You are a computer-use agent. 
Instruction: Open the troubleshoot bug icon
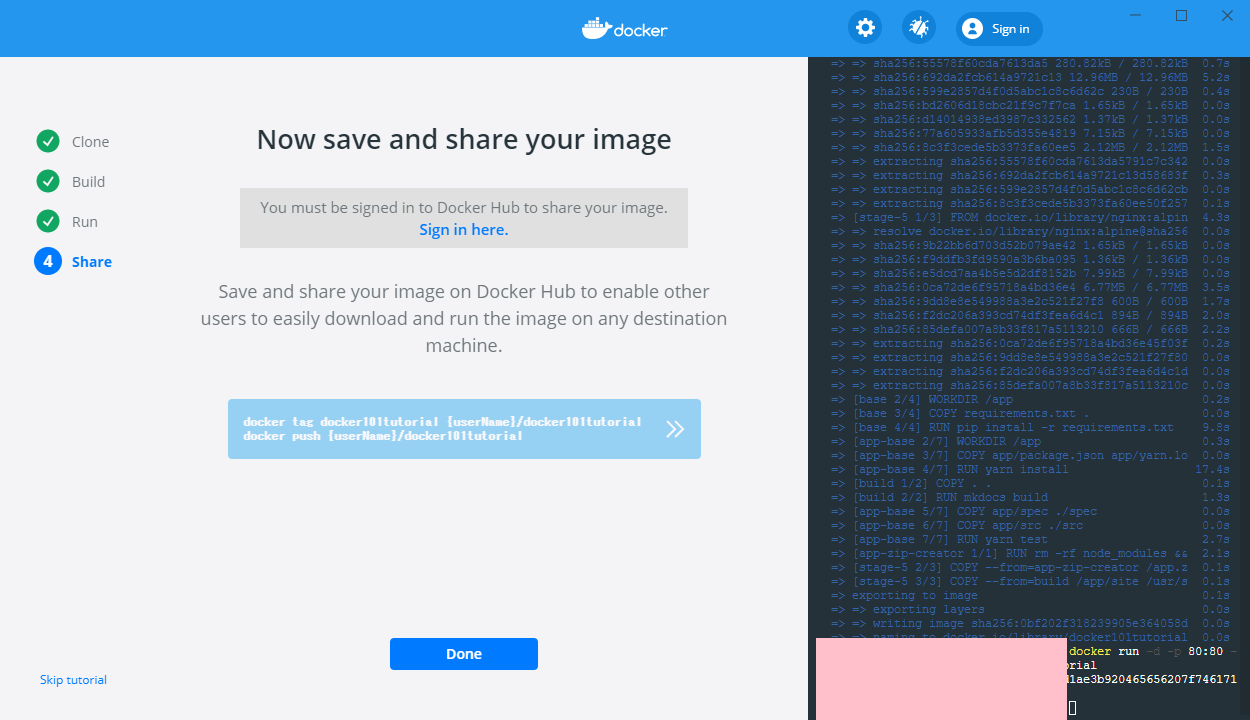pyautogui.click(x=919, y=28)
